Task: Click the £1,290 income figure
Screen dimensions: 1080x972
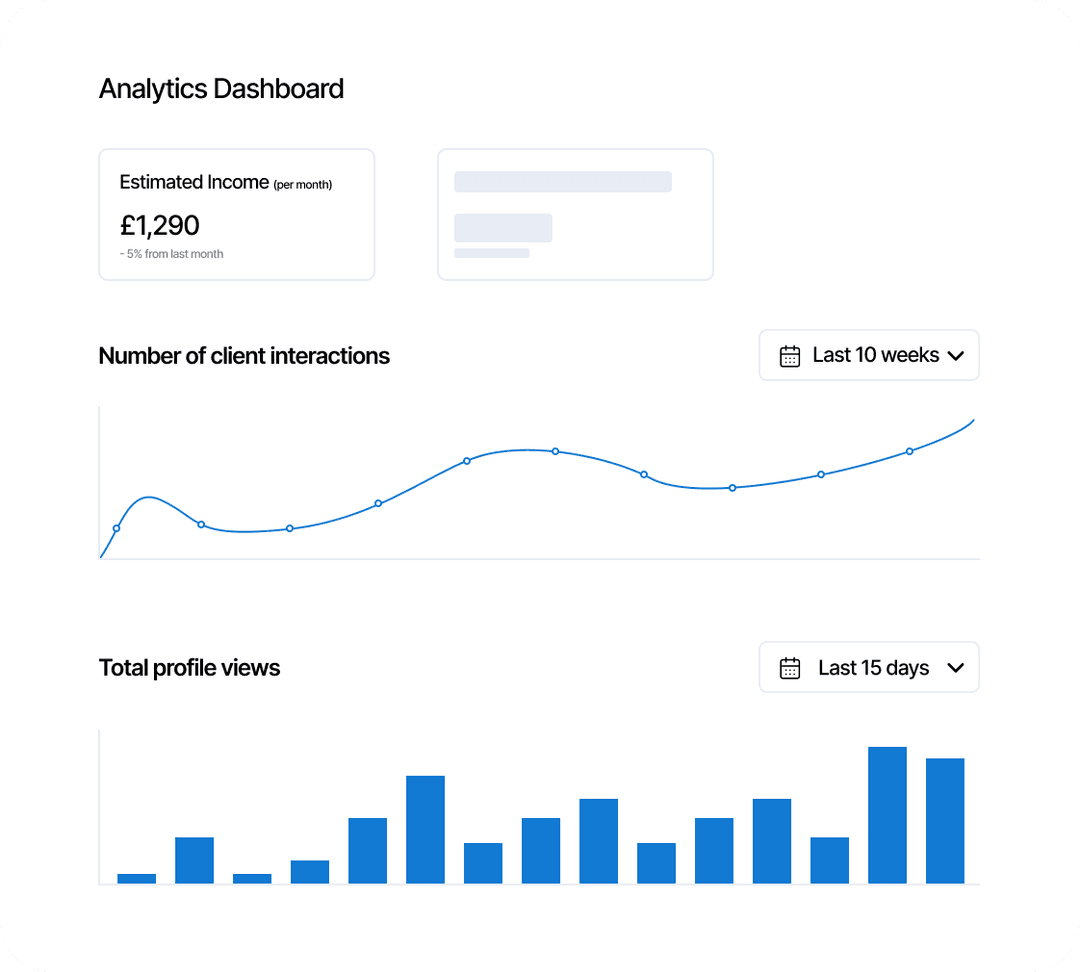Action: point(160,226)
